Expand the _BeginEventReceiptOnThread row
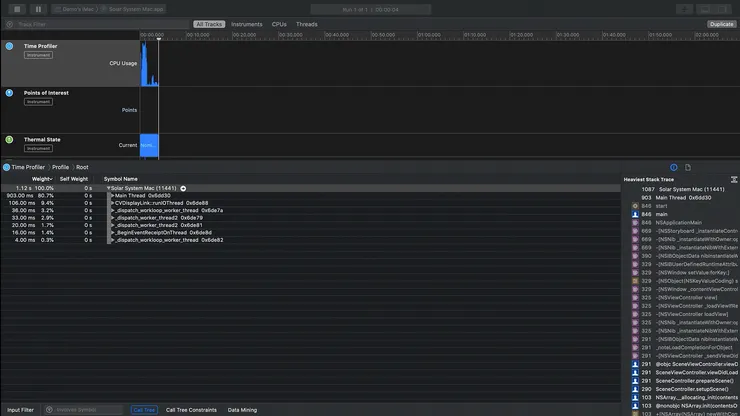The width and height of the screenshot is (740, 416). point(112,233)
